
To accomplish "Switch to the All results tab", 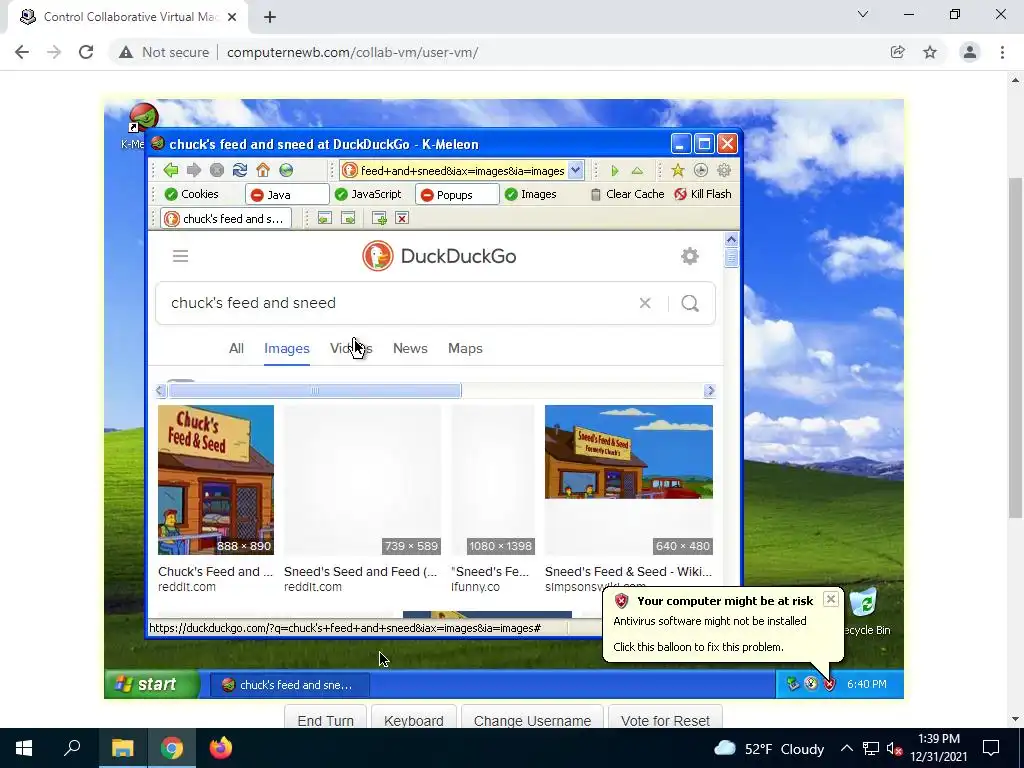I will [236, 349].
